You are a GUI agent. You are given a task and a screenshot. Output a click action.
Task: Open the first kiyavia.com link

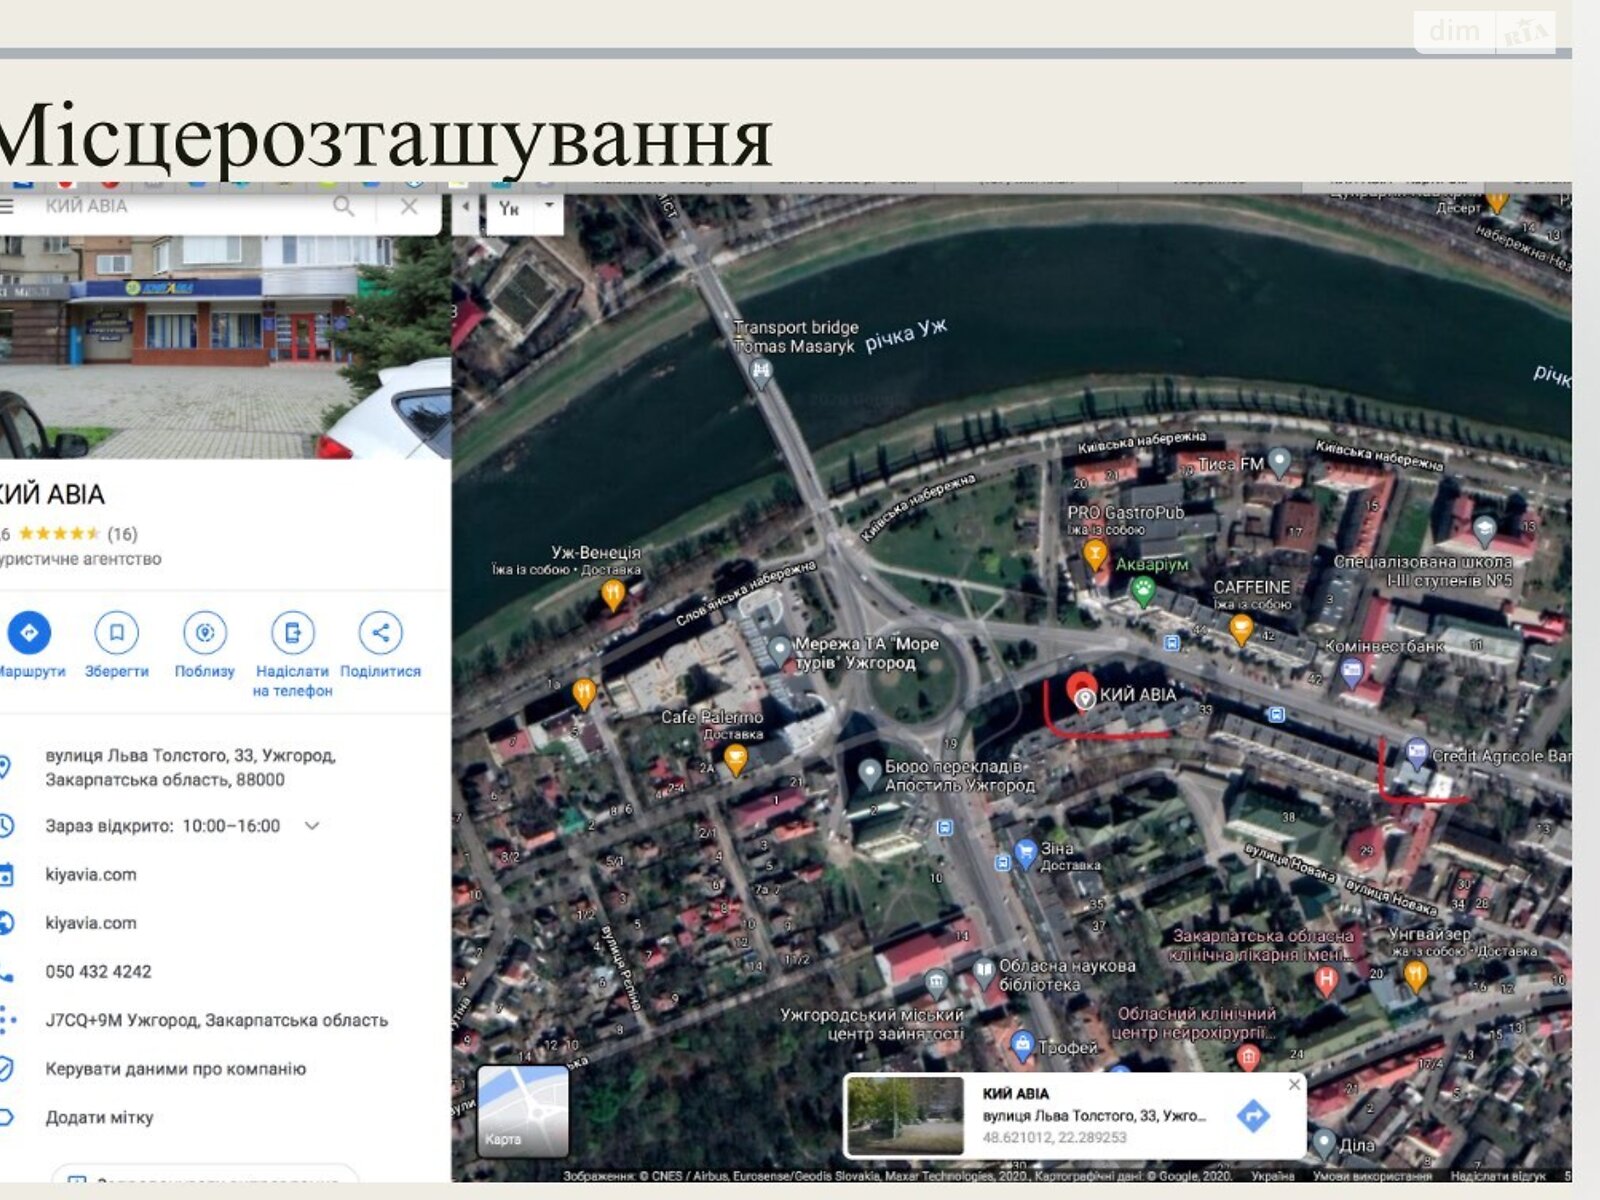click(91, 875)
